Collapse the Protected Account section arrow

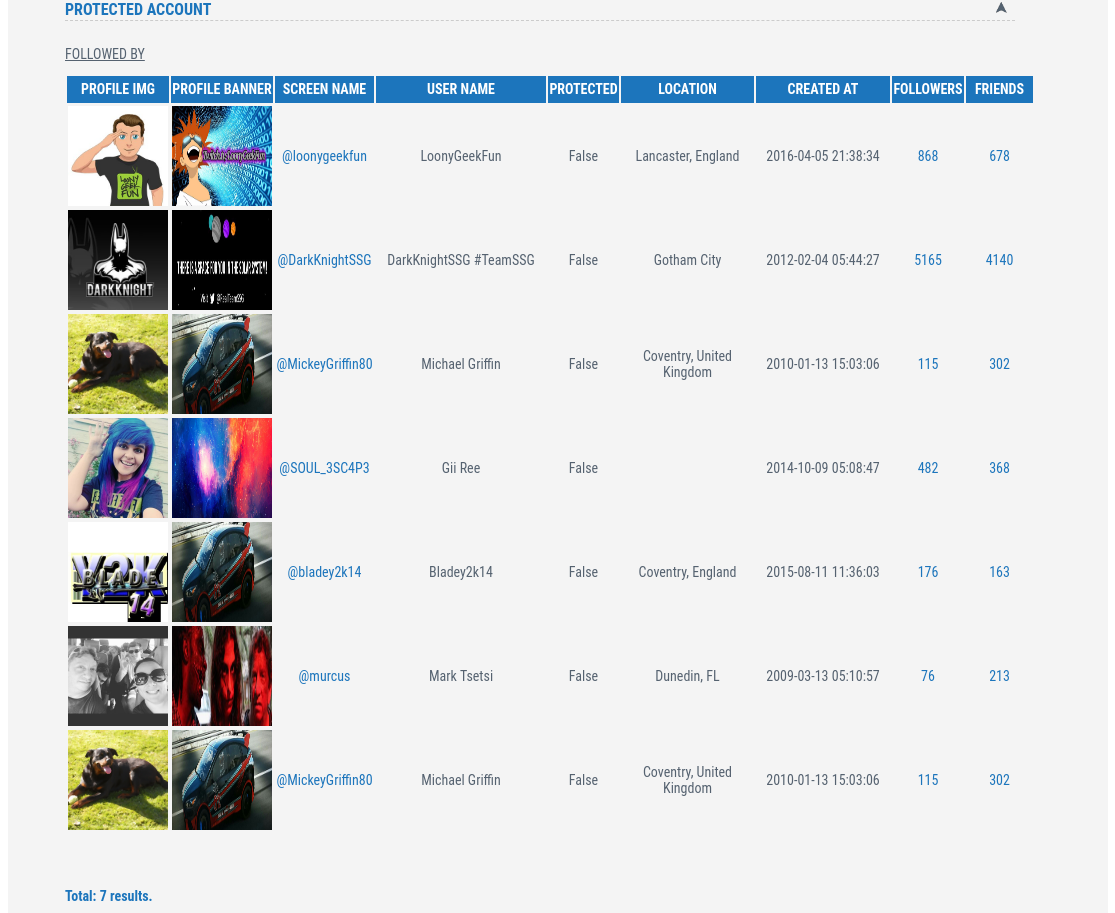tap(1001, 8)
